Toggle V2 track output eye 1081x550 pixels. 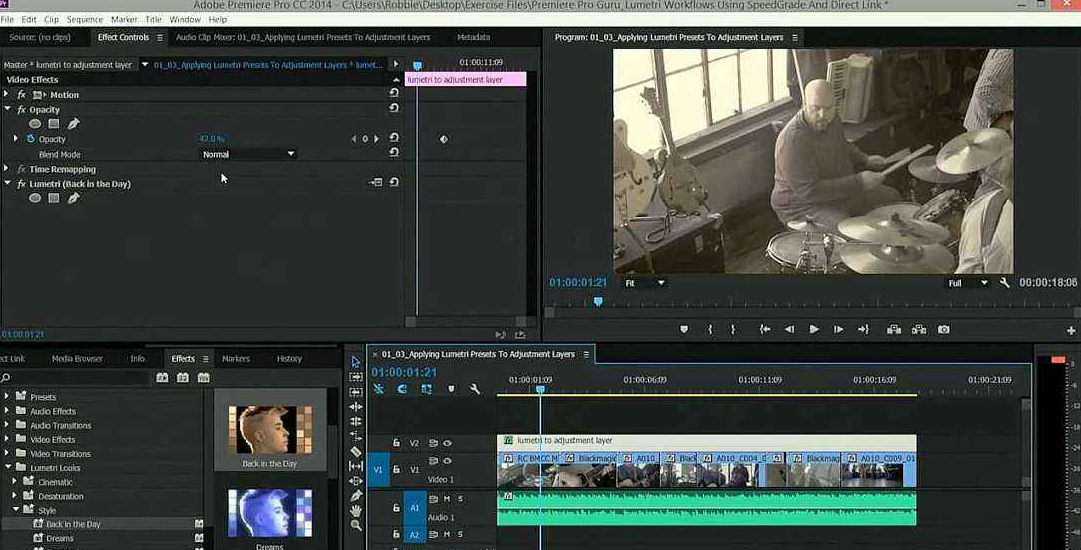(447, 443)
